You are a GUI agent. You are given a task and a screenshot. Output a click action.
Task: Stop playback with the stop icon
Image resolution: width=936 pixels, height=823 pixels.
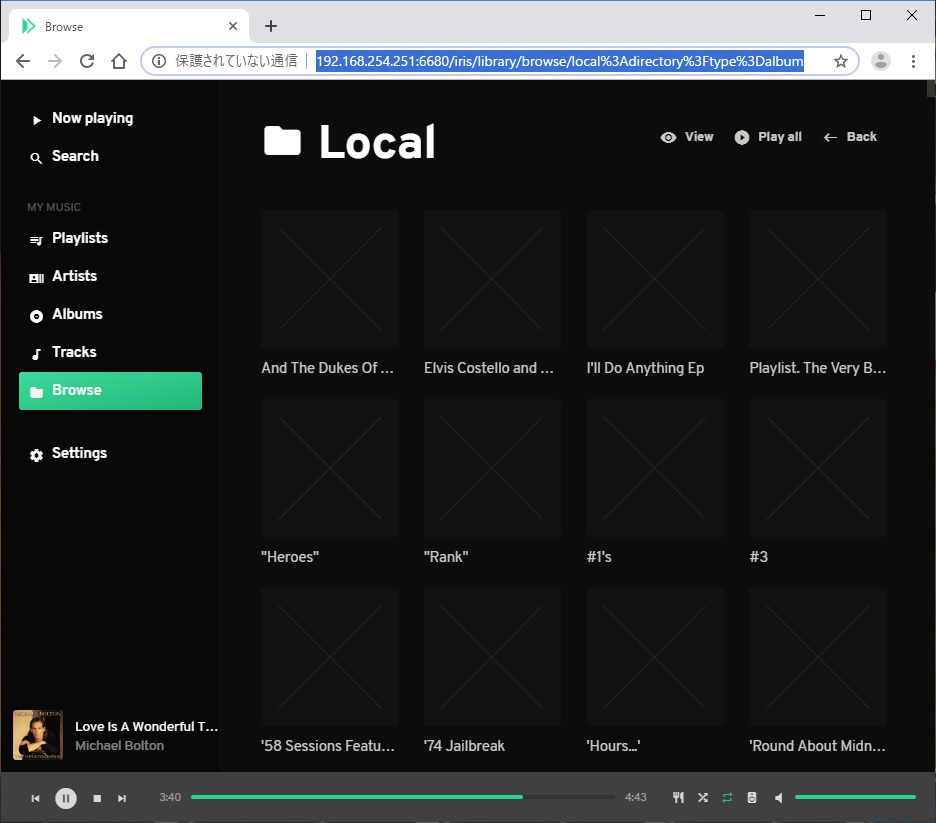[x=96, y=798]
